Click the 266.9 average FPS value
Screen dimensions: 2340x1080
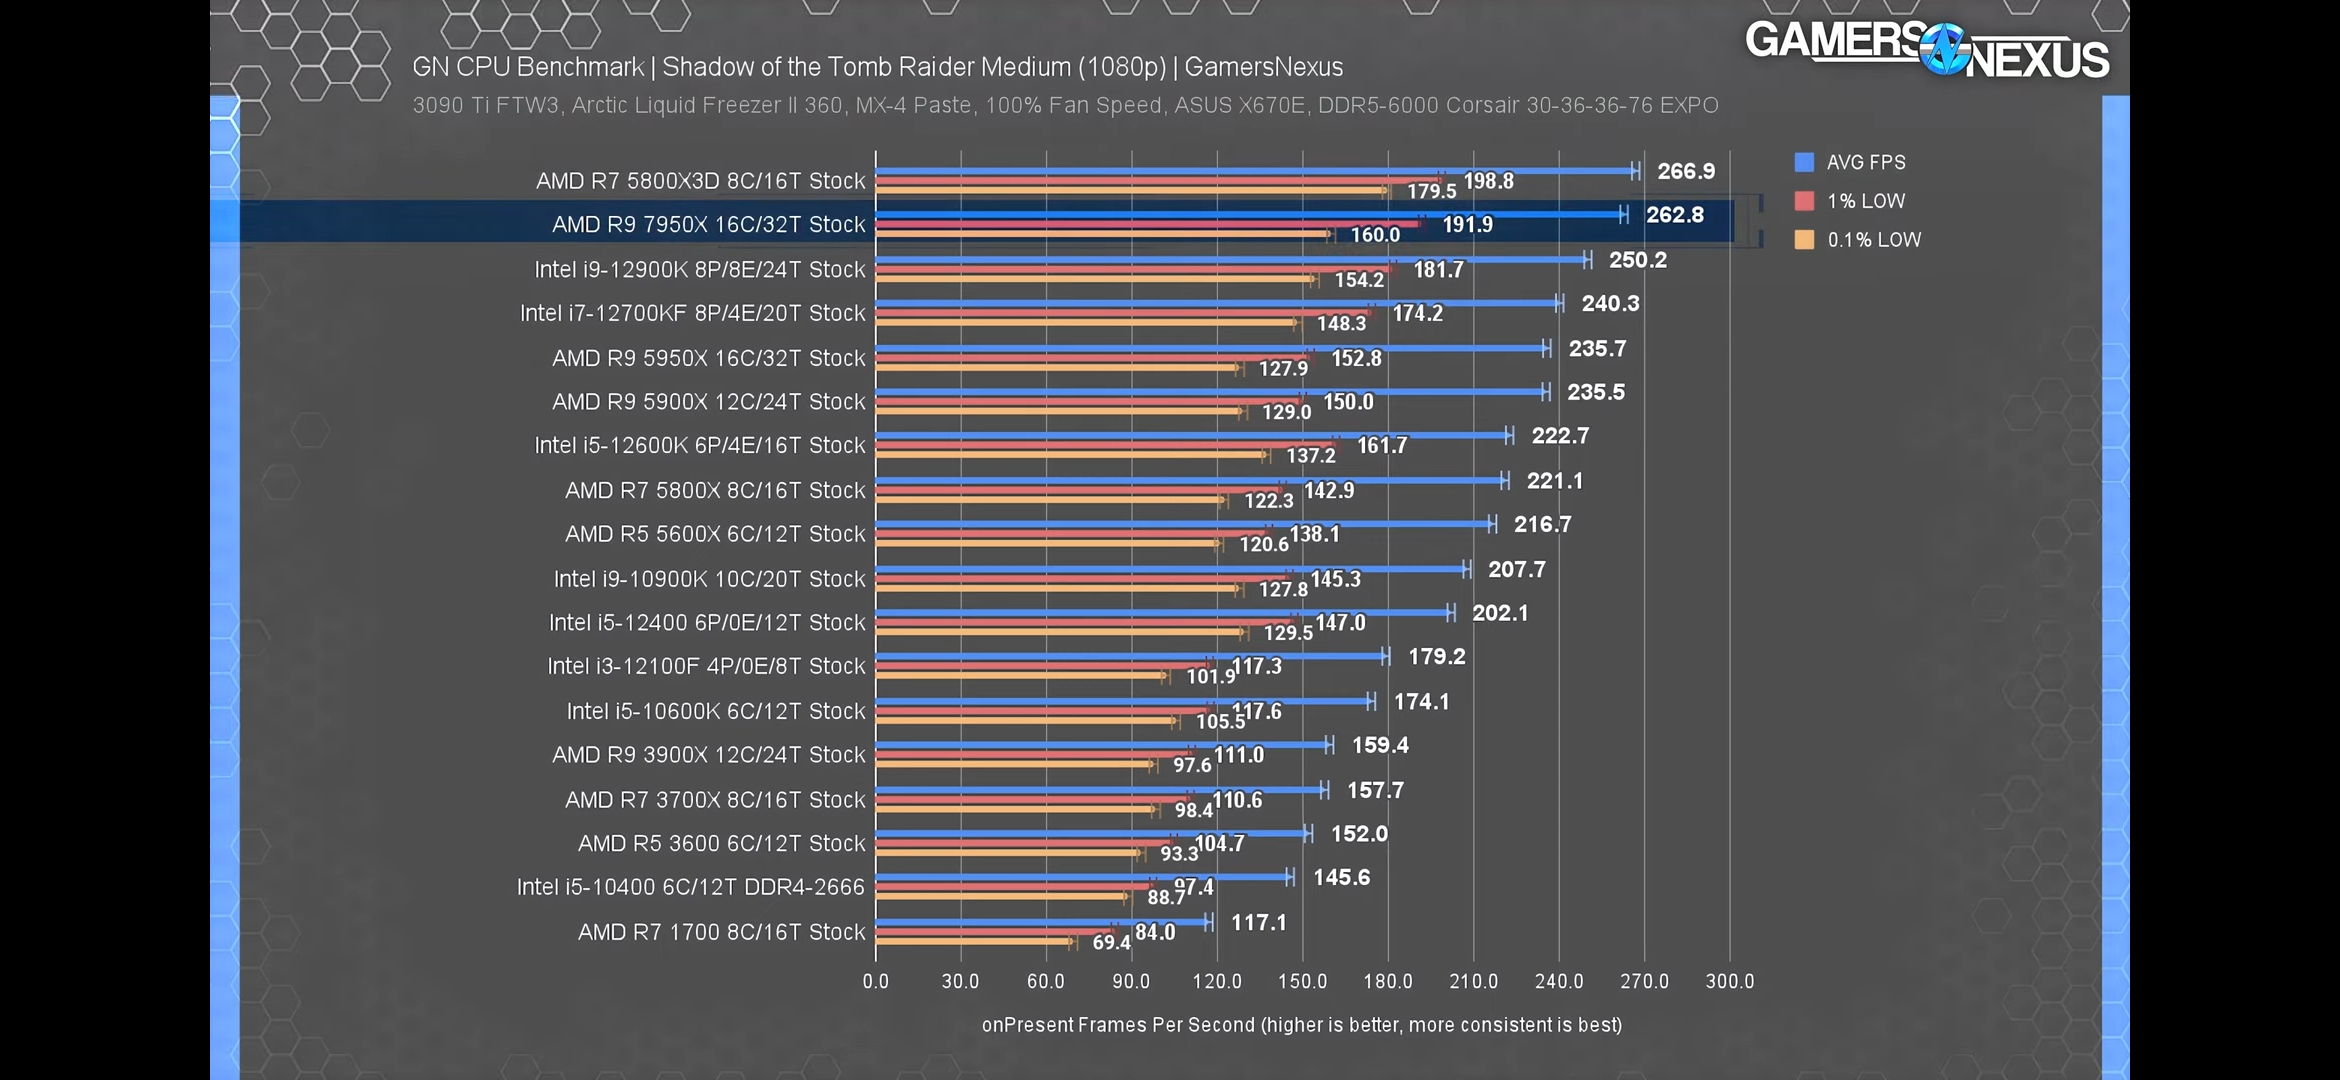1685,171
